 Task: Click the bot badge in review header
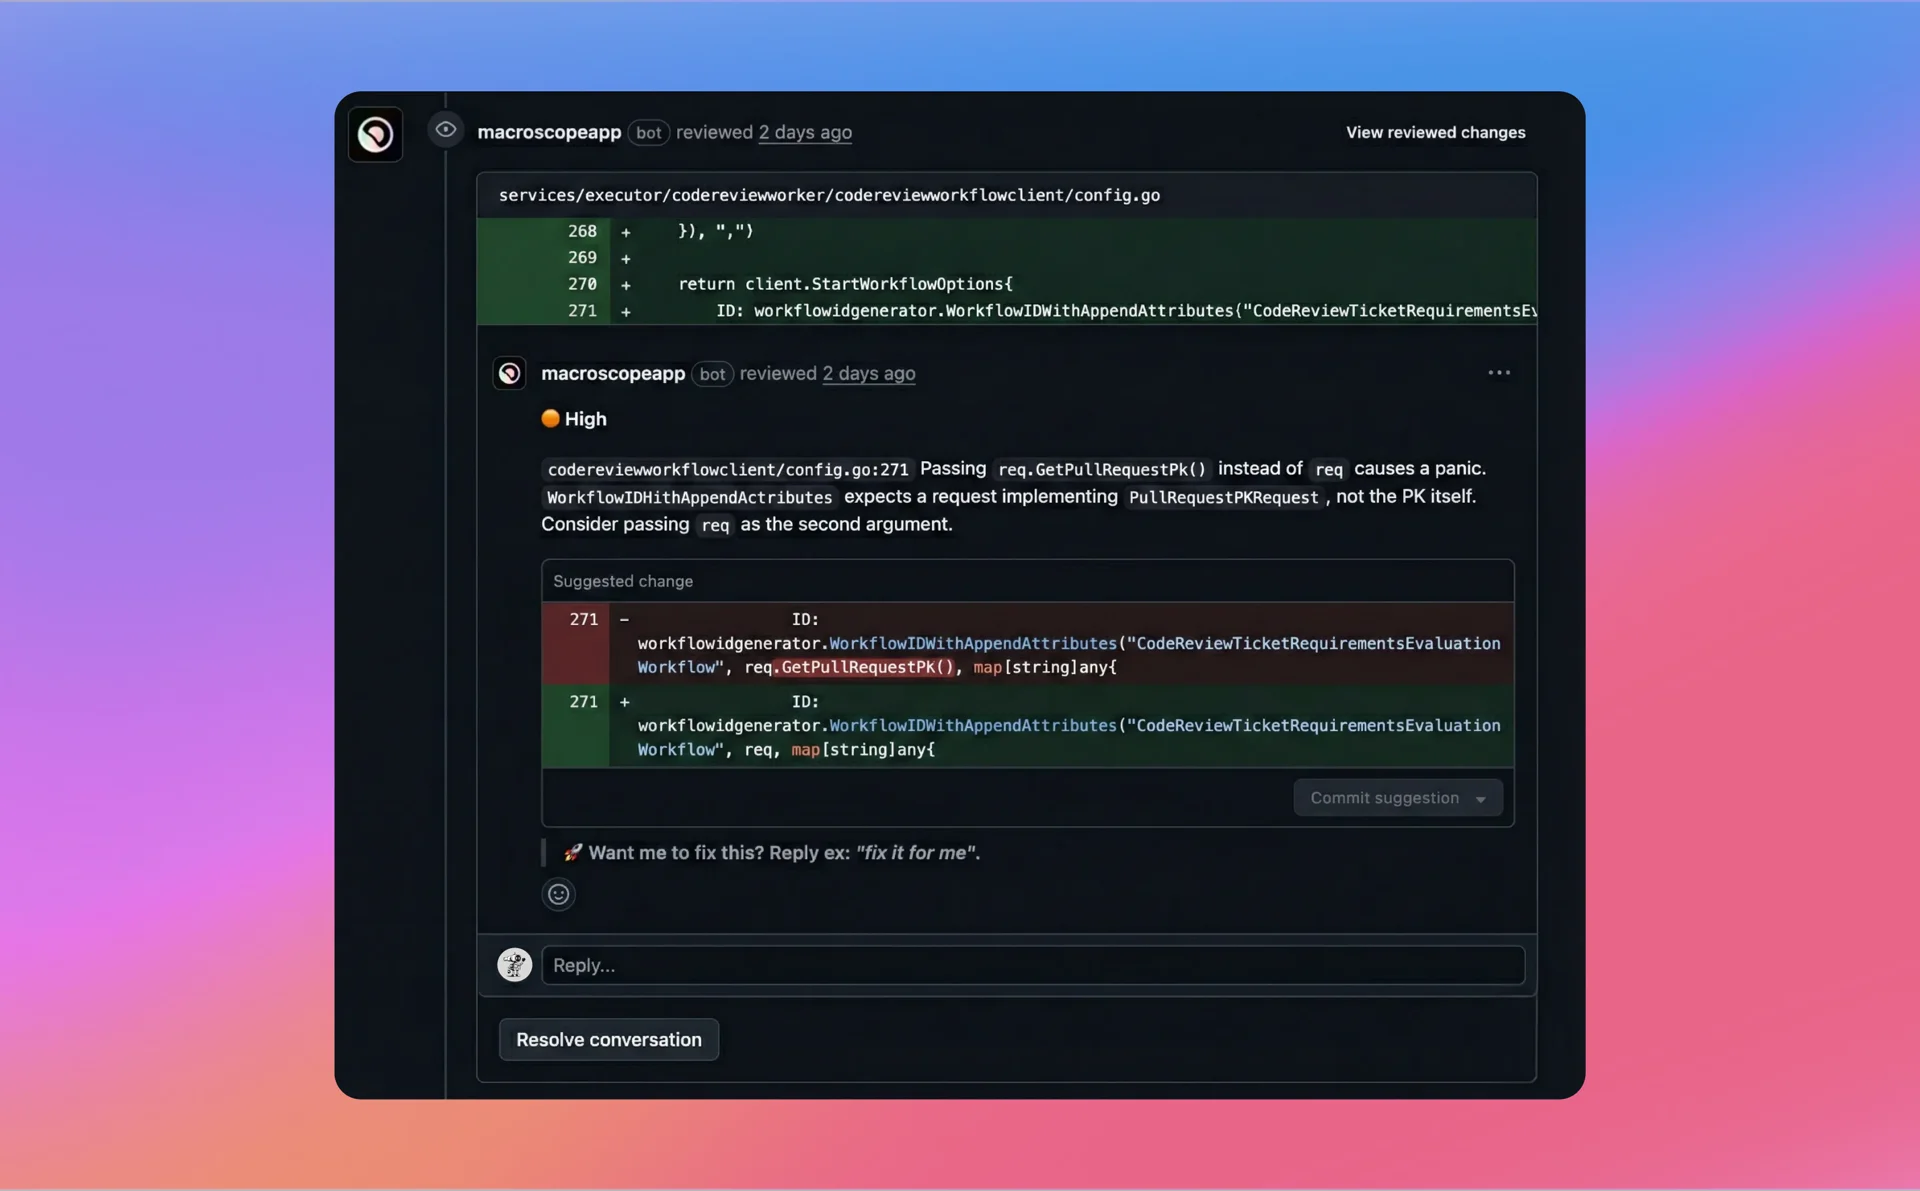point(648,133)
